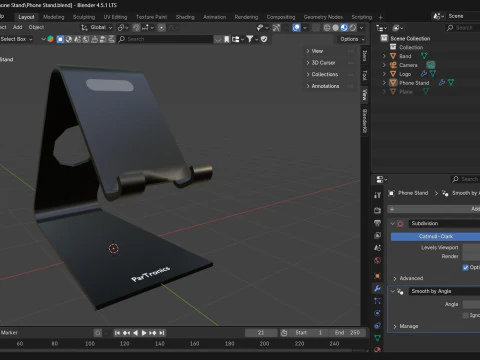Click the asset shelf filter funnel icon

[x=250, y=39]
